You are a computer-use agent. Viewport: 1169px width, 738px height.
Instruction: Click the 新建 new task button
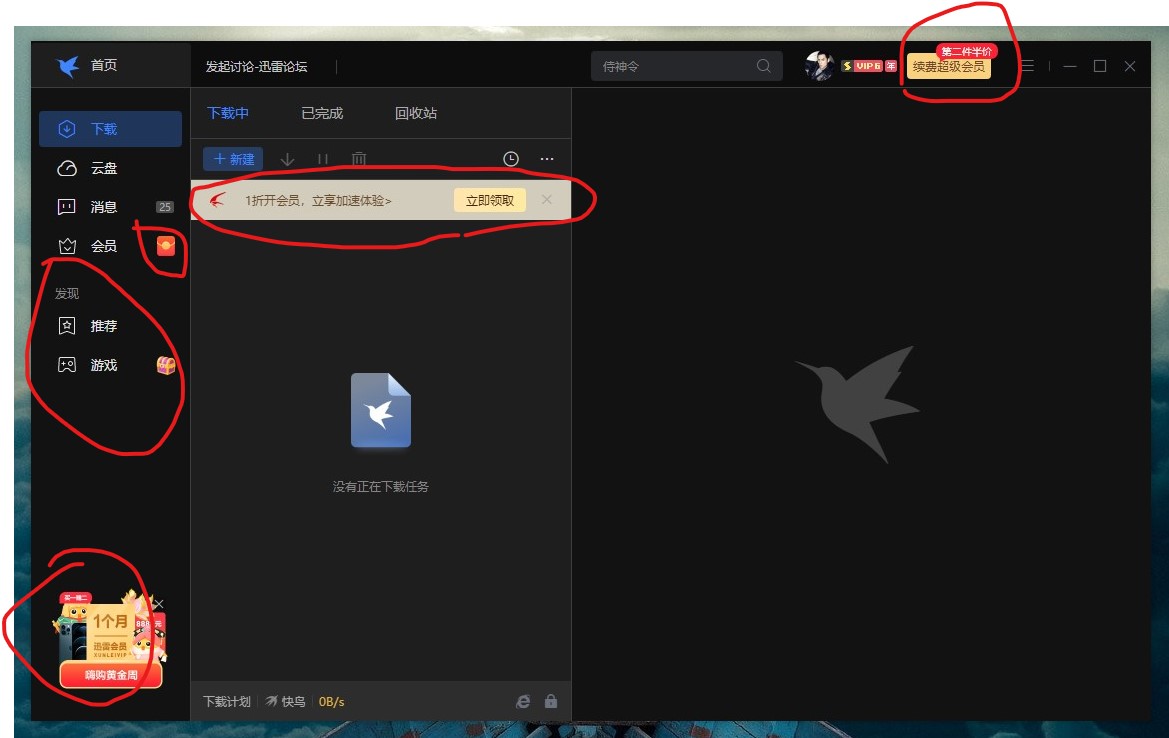click(233, 159)
